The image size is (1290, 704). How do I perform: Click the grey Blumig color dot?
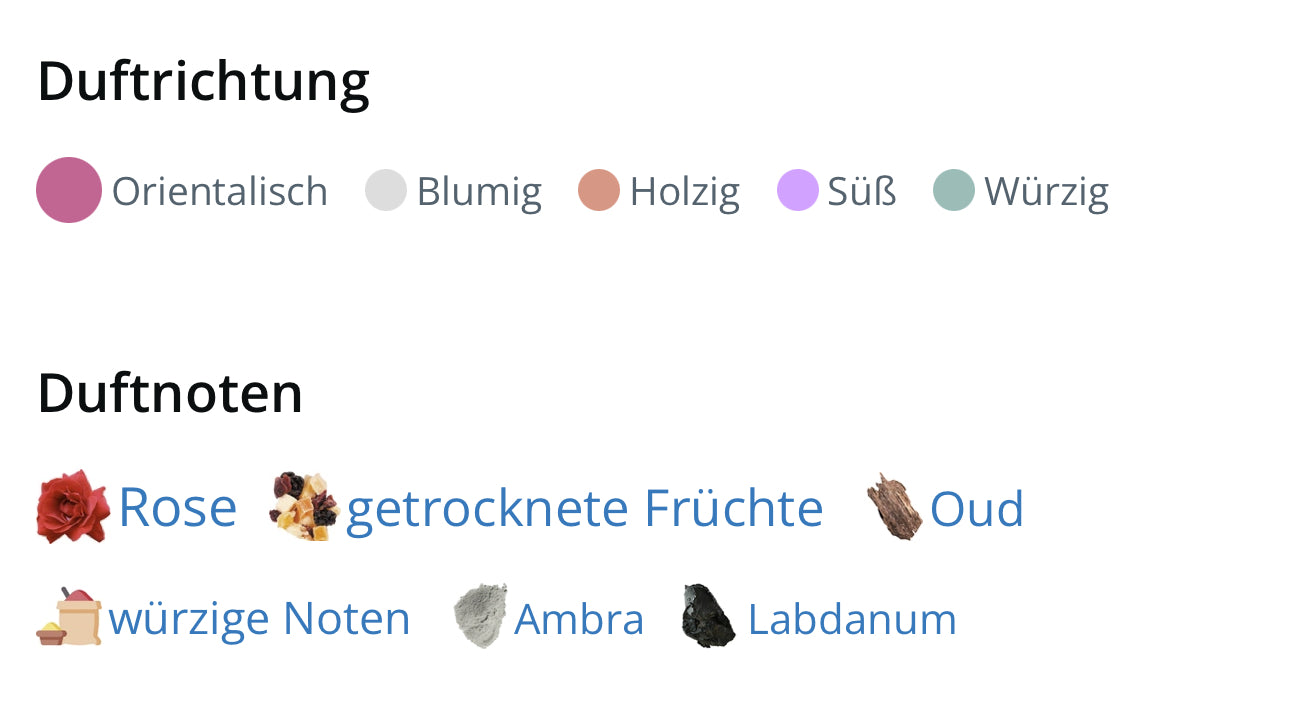(x=386, y=190)
